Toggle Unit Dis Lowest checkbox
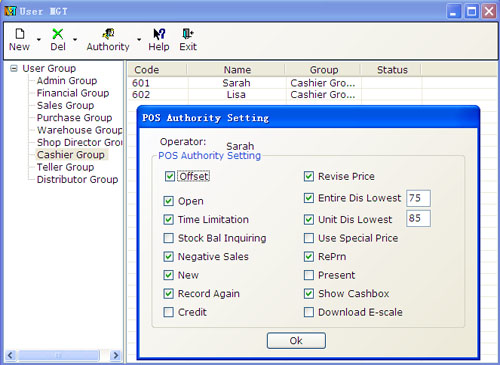The height and width of the screenshot is (365, 500). point(309,220)
